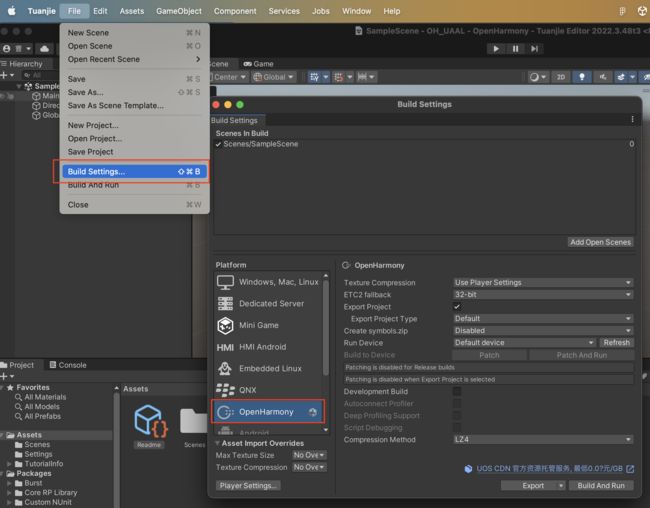This screenshot has width=650, height=508.
Task: Open Player Settings... button
Action: point(248,486)
